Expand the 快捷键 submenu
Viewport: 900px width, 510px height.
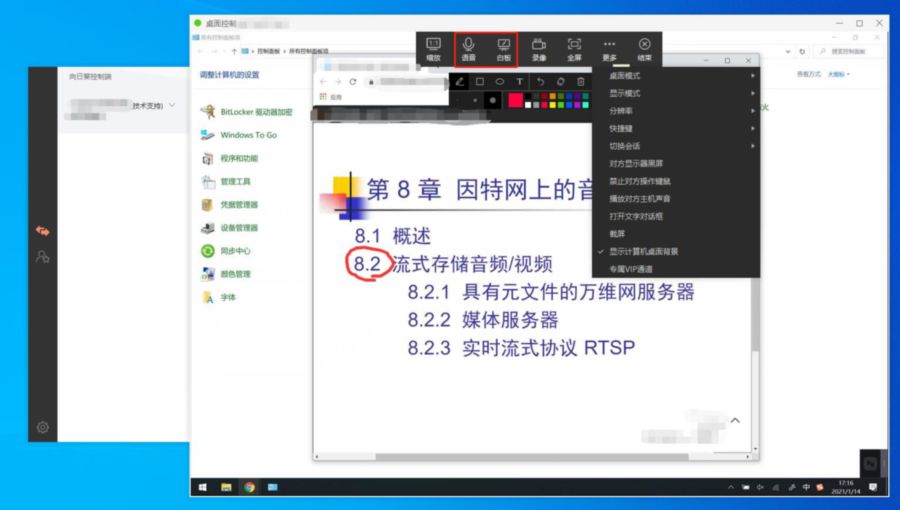[676, 129]
